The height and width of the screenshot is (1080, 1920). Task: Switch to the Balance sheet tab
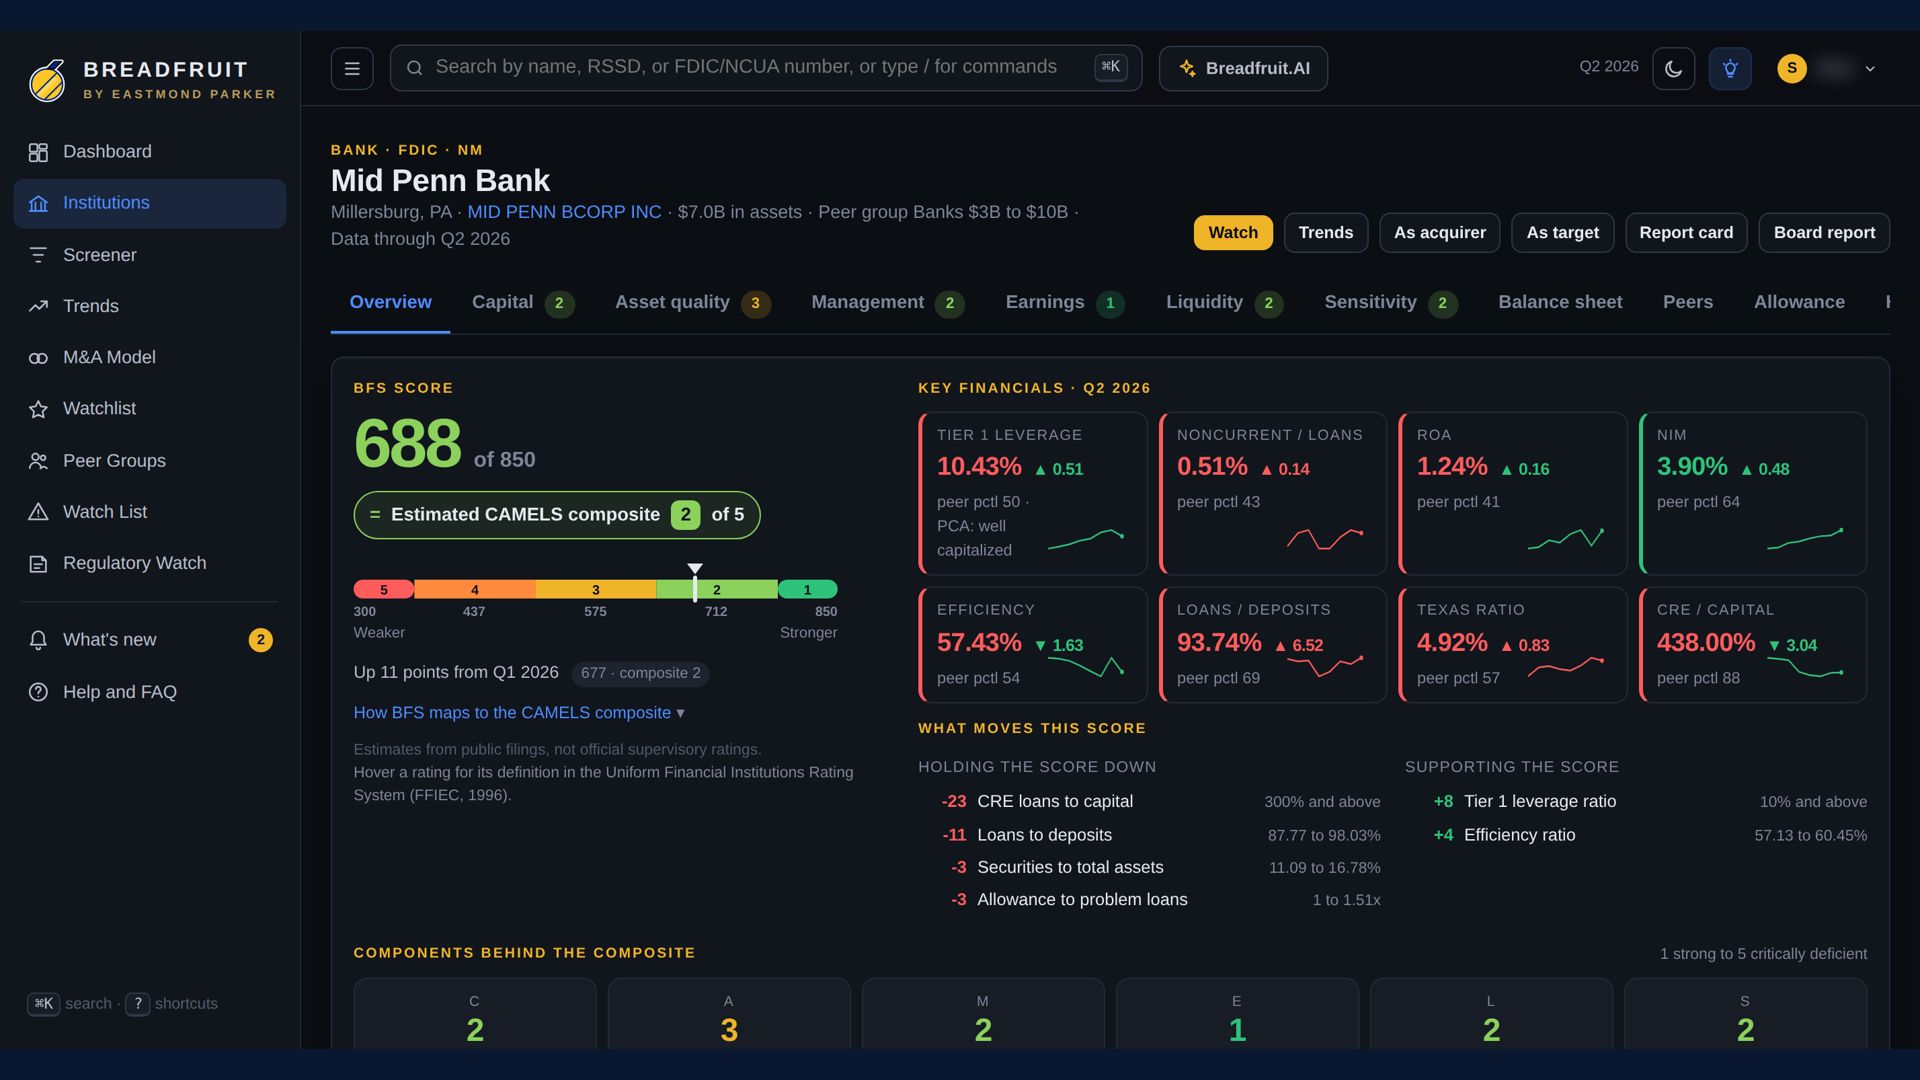click(x=1560, y=303)
